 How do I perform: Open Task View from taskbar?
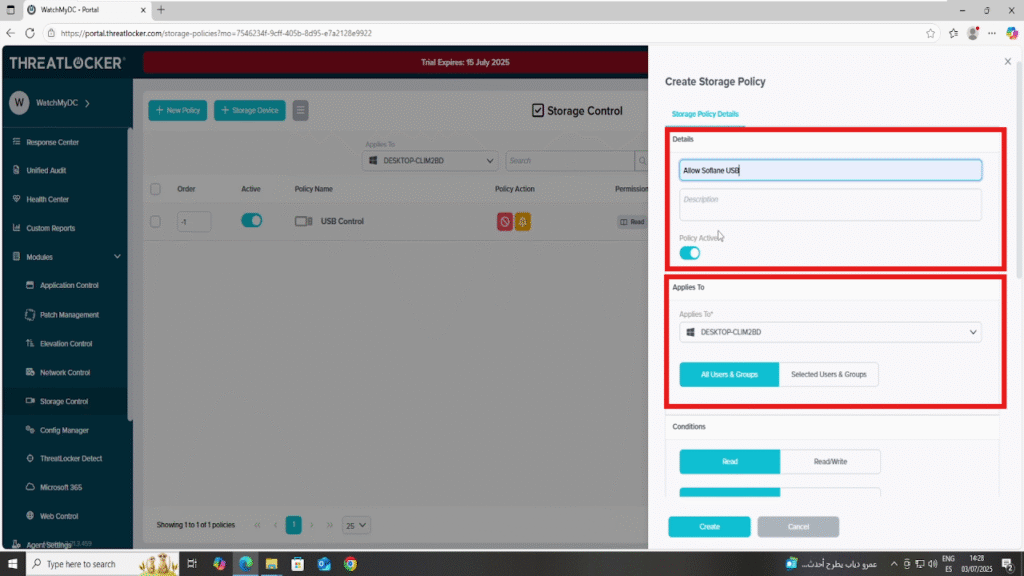pyautogui.click(x=192, y=564)
